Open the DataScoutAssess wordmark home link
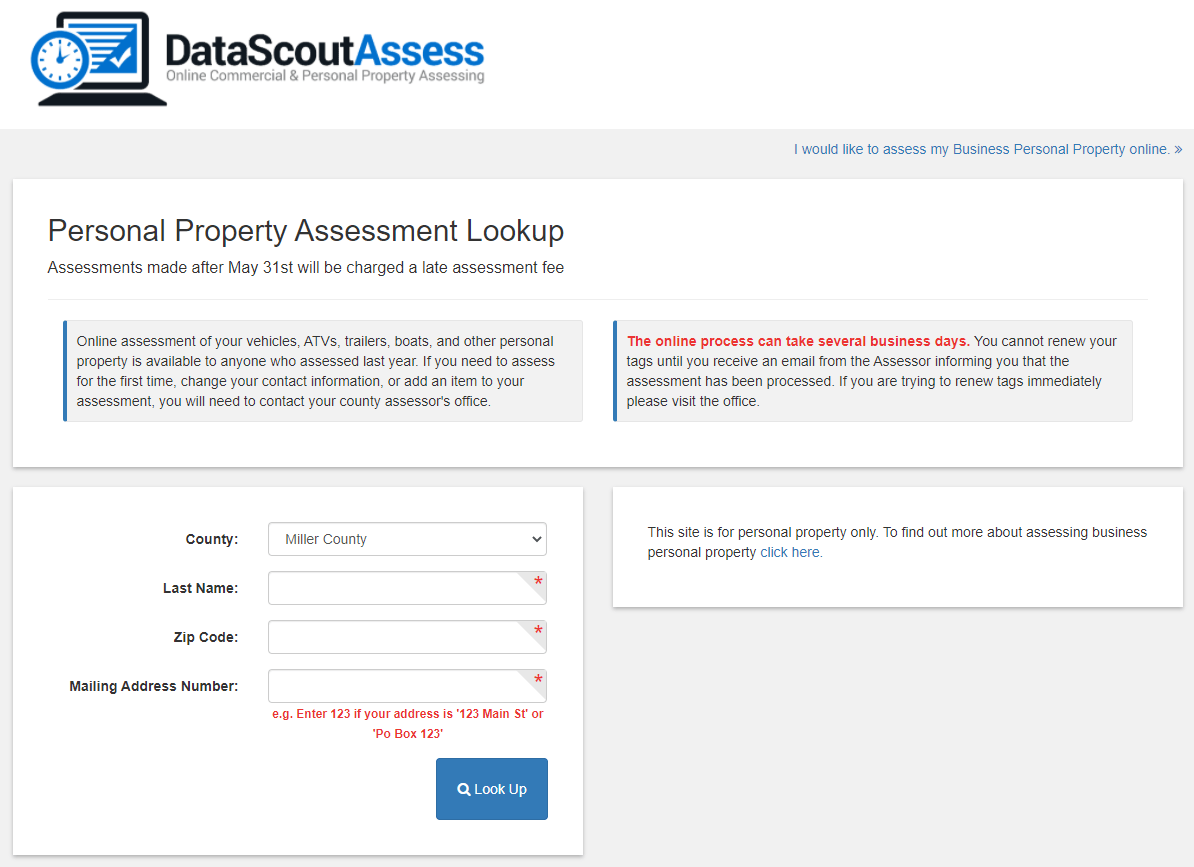This screenshot has width=1194, height=867. pyautogui.click(x=324, y=57)
